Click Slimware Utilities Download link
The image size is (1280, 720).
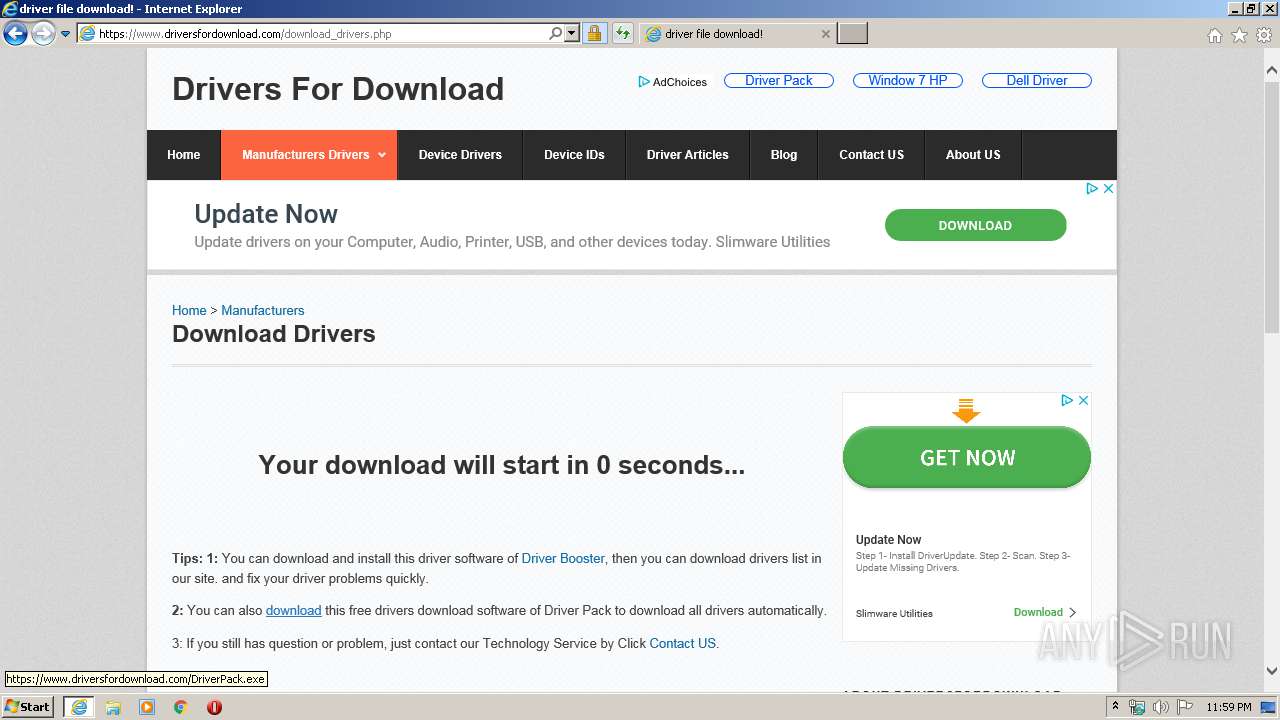[x=1038, y=612]
